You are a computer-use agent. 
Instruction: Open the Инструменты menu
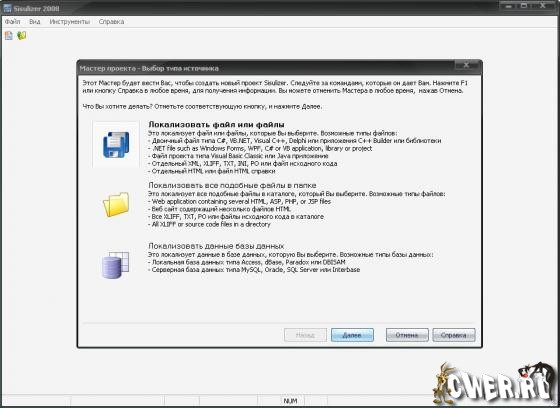70,22
